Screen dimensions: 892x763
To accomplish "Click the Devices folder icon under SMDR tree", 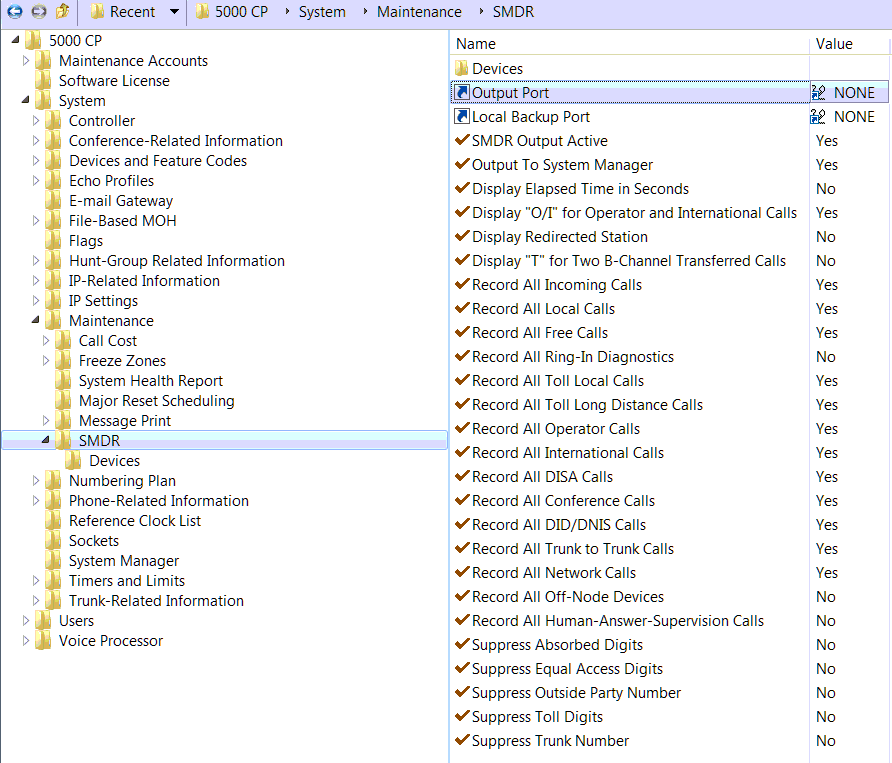I will point(73,460).
